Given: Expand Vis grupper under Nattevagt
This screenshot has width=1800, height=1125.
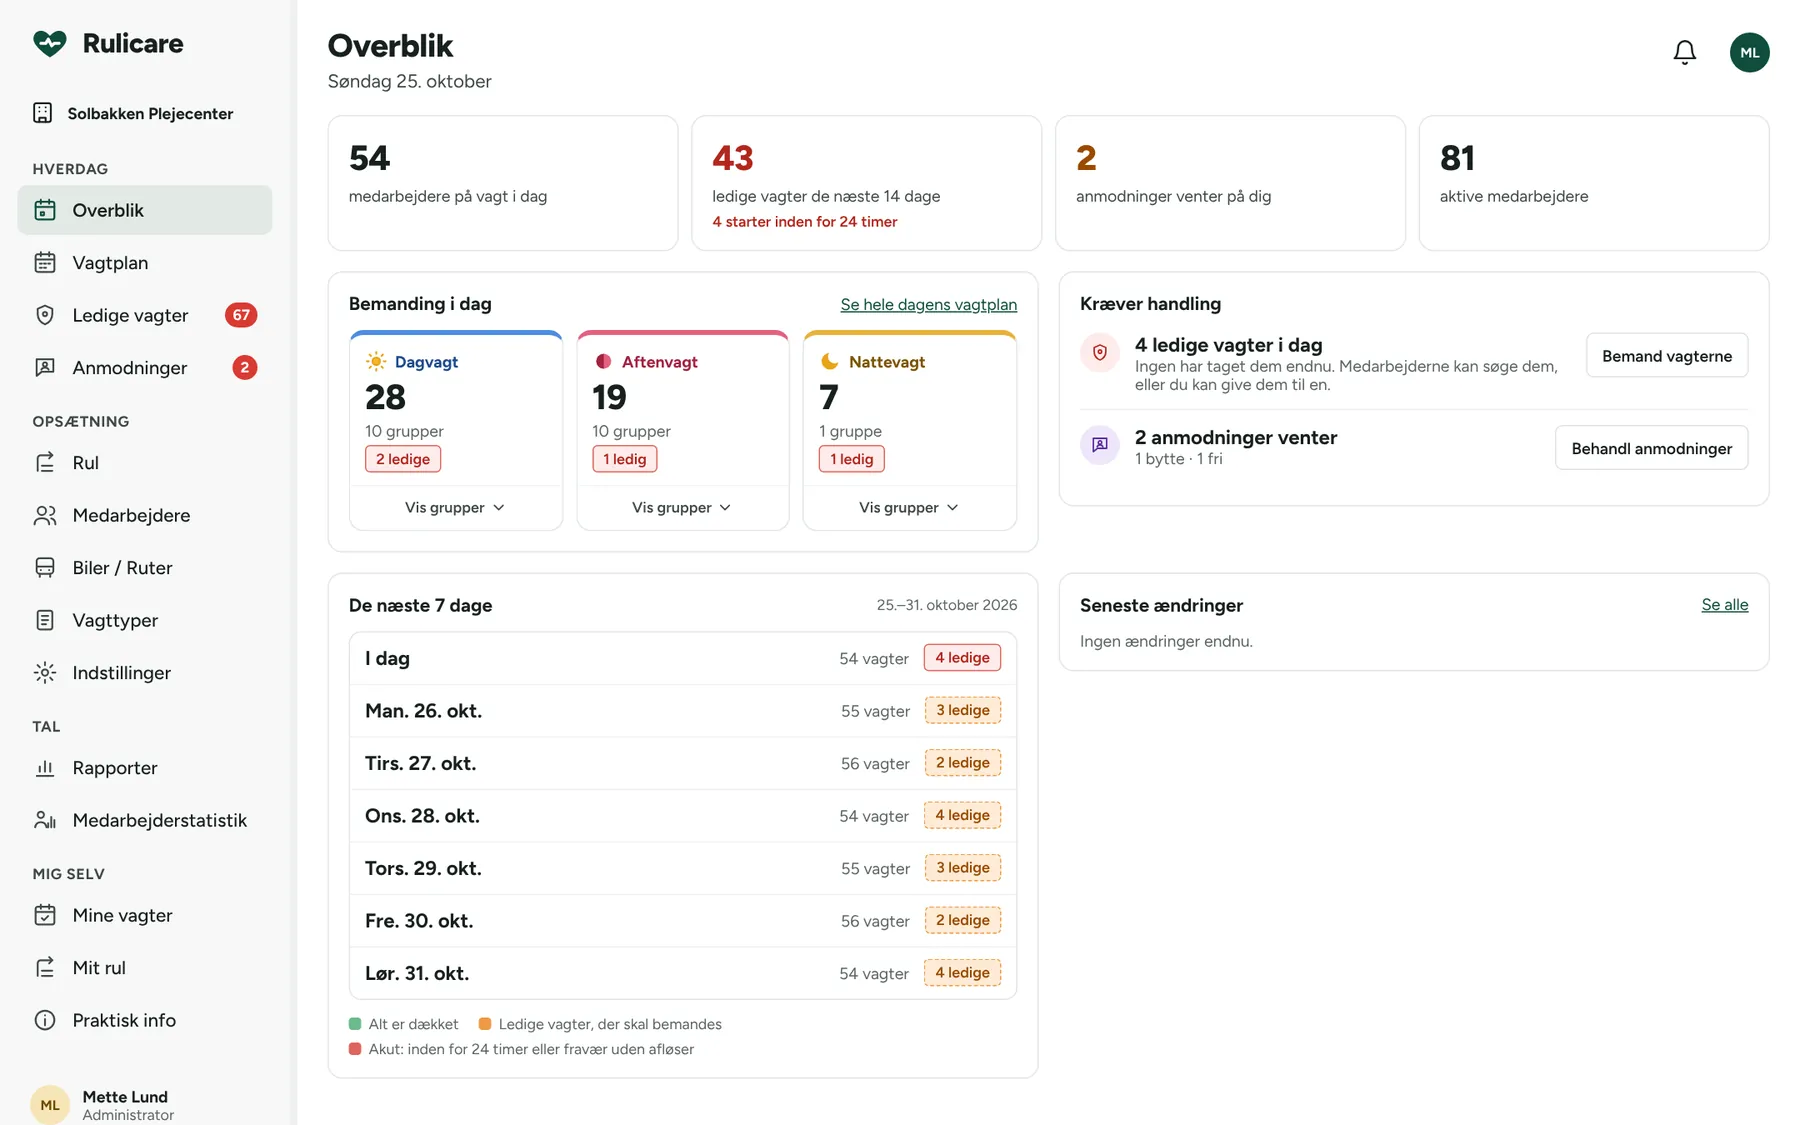Looking at the screenshot, I should pos(909,507).
